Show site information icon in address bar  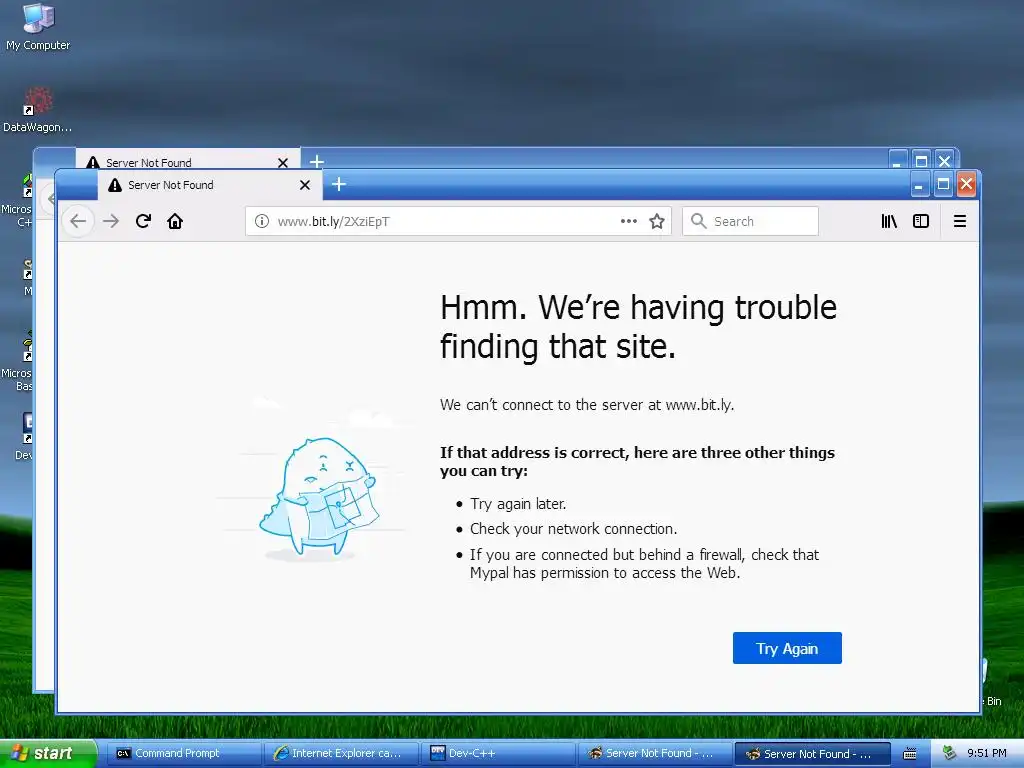262,221
